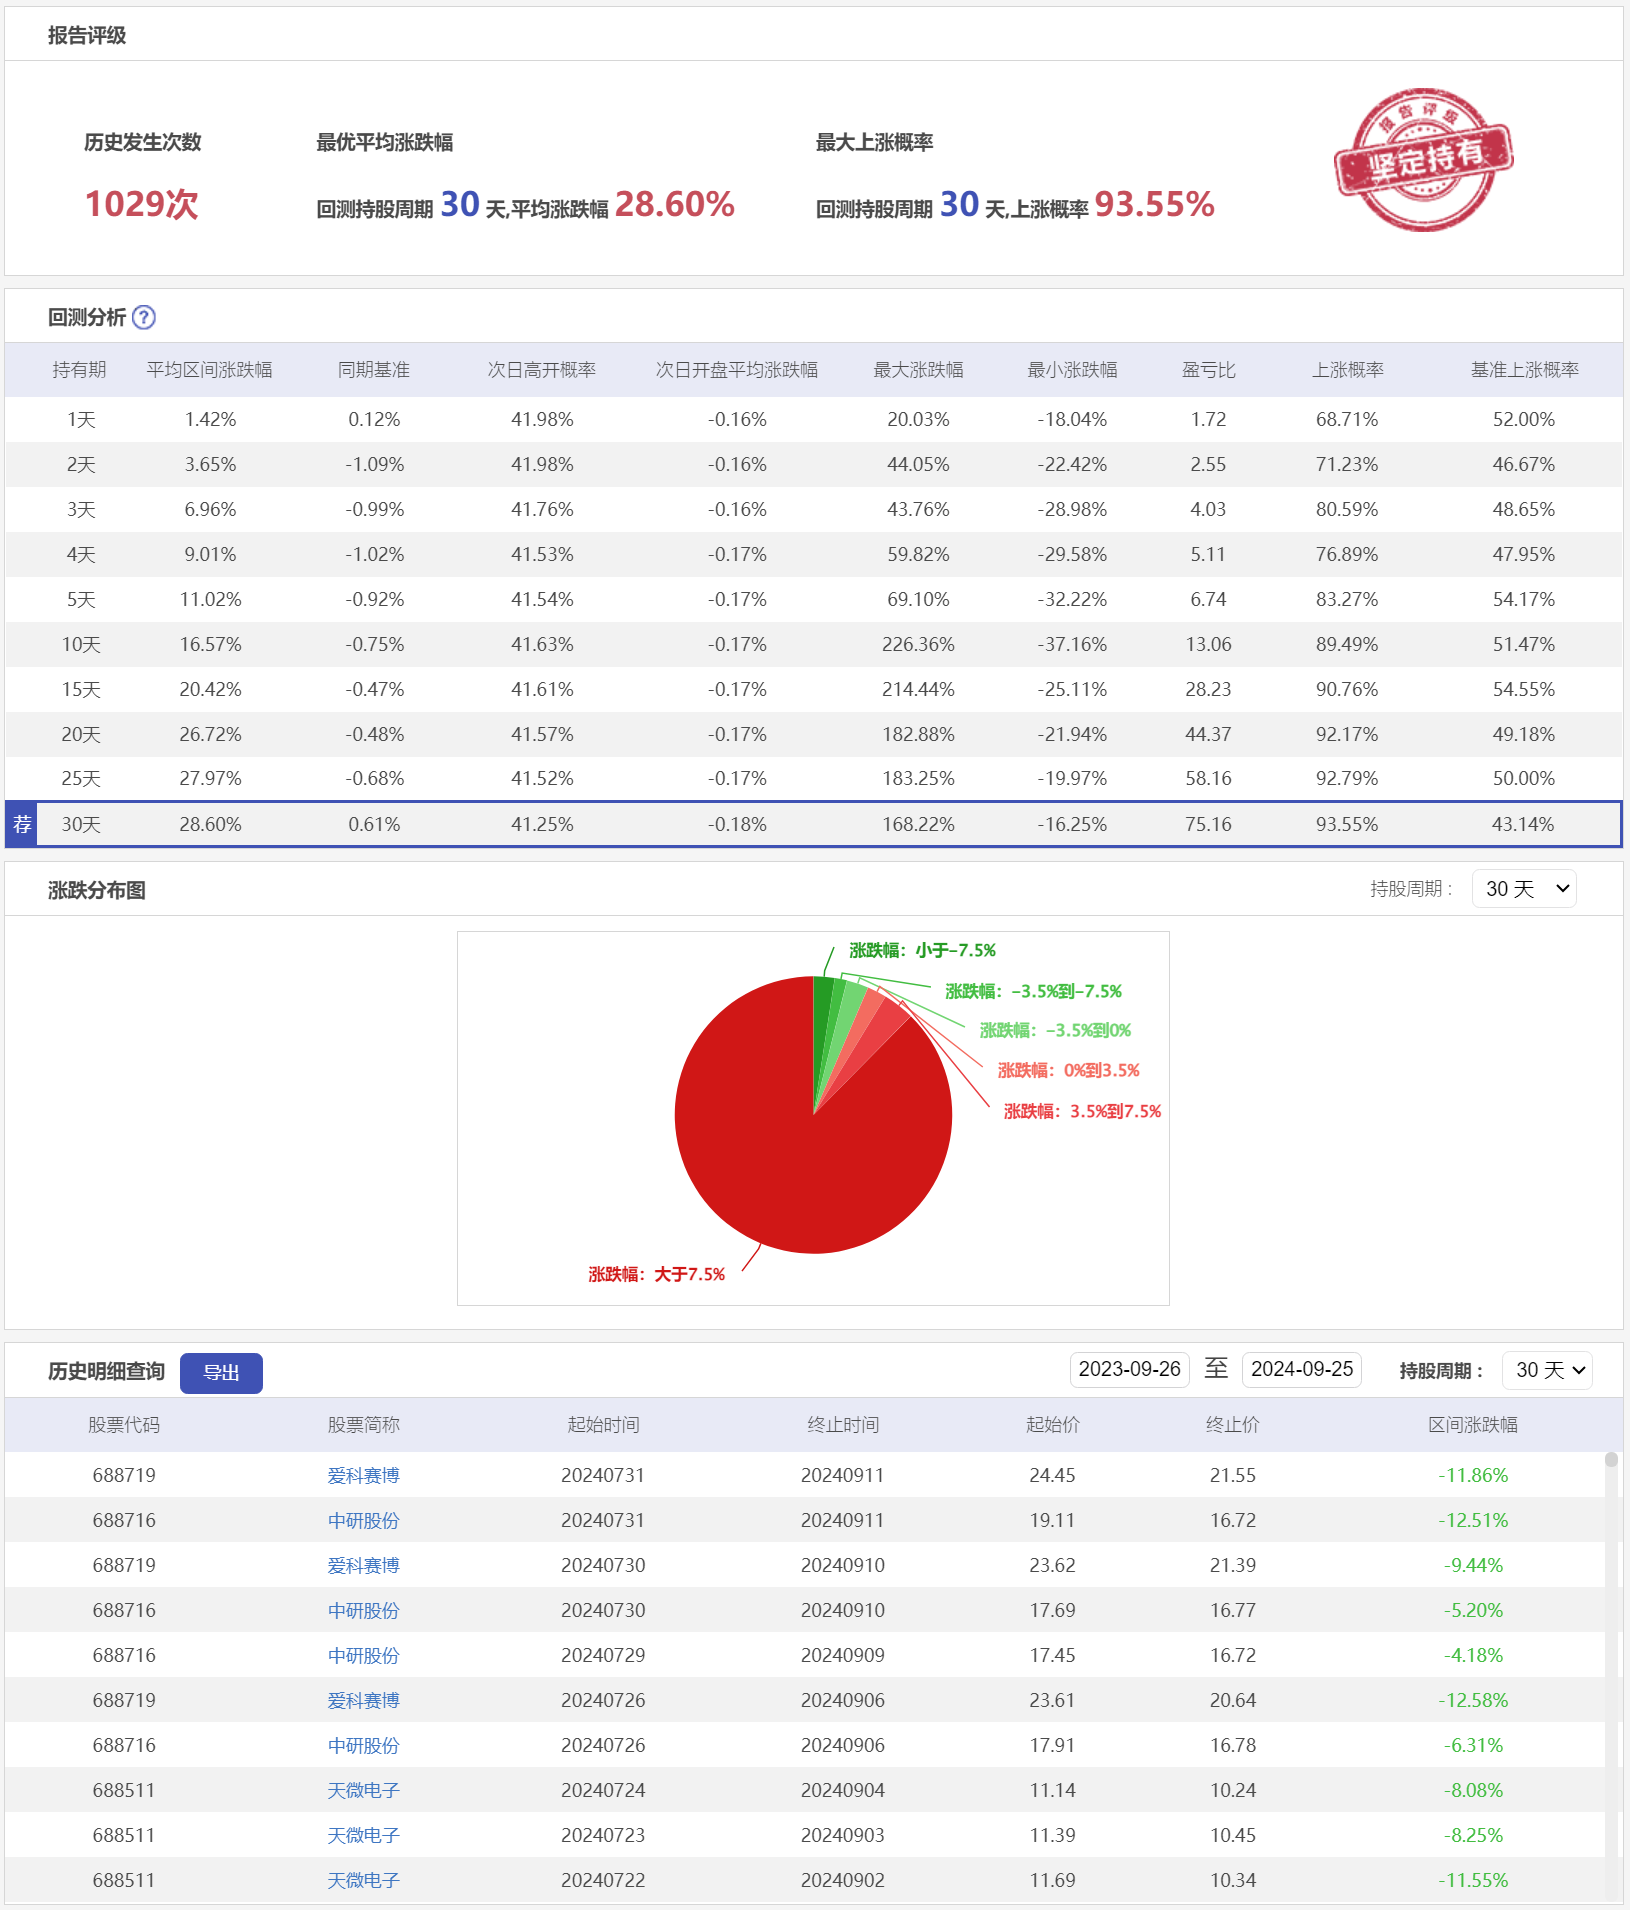Select the 10天 holding period row
This screenshot has height=1910, width=1630.
tap(81, 644)
